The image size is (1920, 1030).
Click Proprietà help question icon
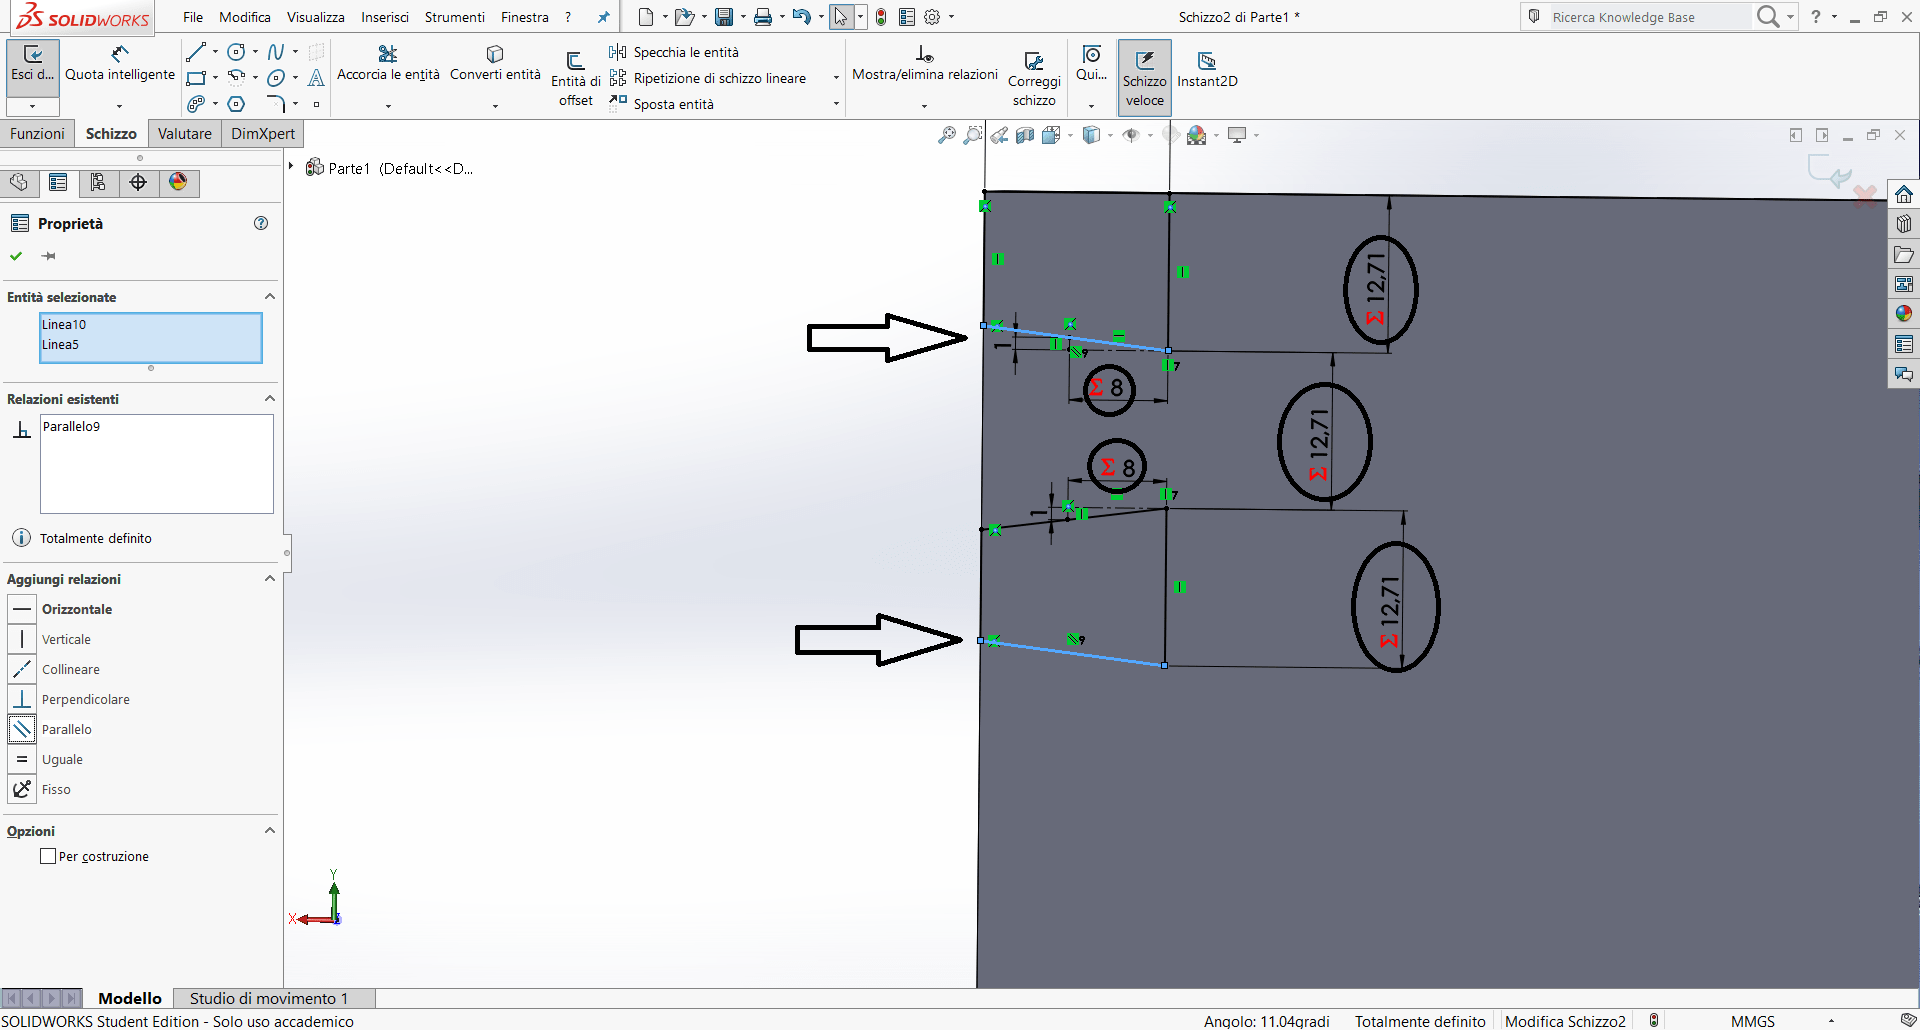[x=261, y=223]
